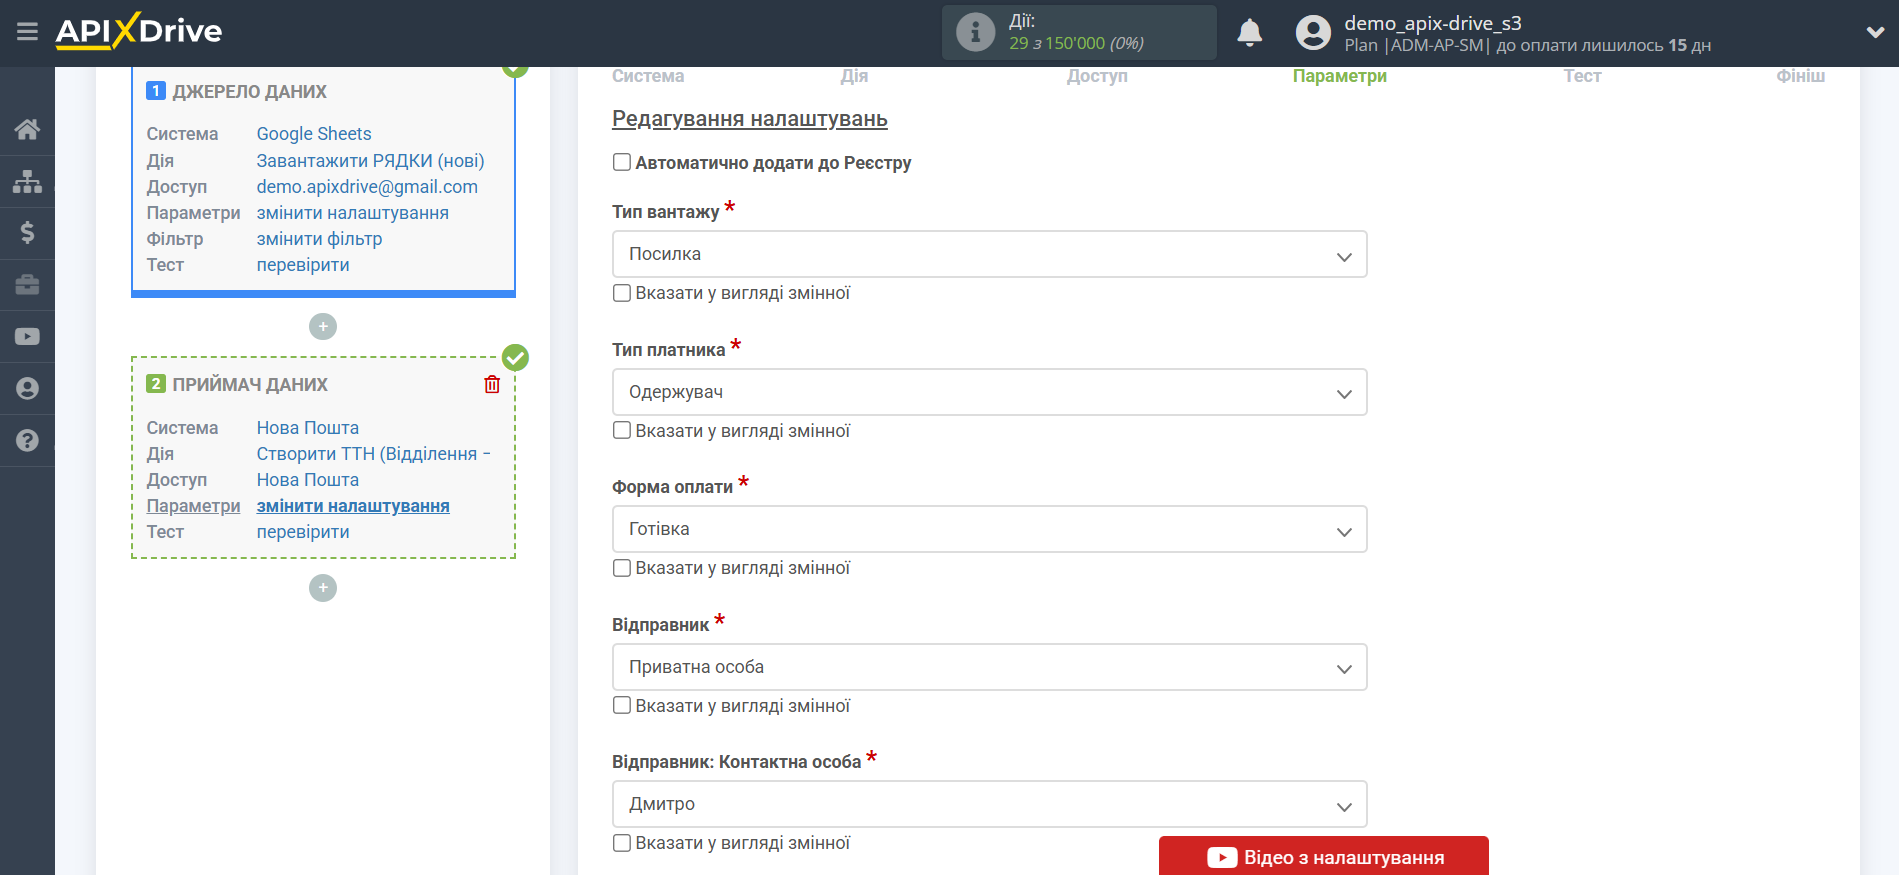Click the actions counter 29 з 150'000
Image resolution: width=1899 pixels, height=875 pixels.
(x=1076, y=44)
